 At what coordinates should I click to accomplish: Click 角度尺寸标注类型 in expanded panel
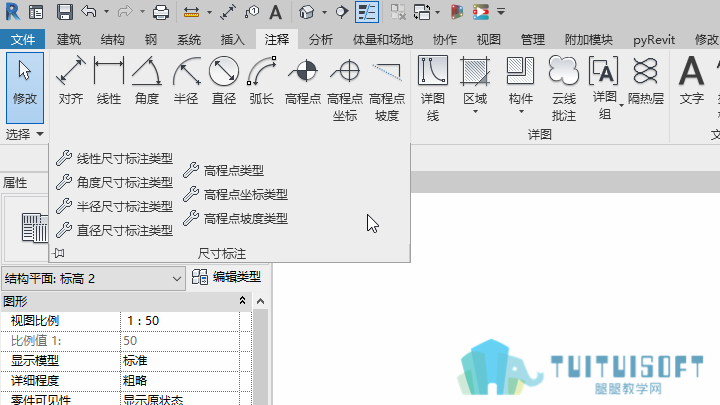[114, 182]
